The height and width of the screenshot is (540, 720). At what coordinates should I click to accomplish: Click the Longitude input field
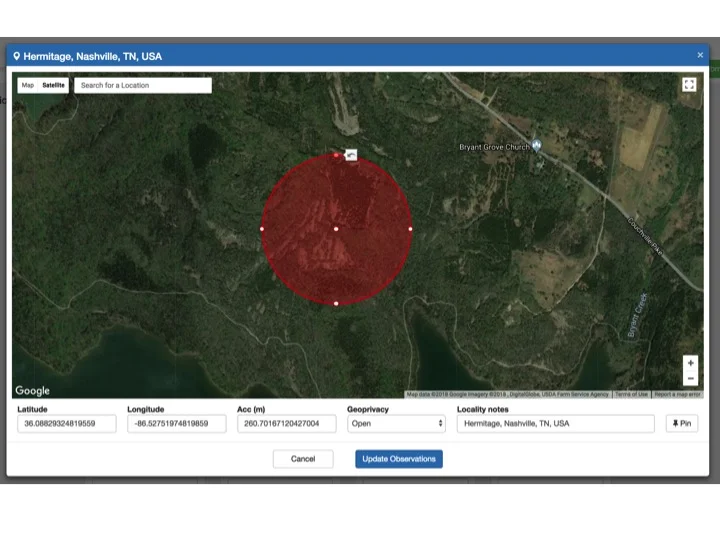[176, 423]
